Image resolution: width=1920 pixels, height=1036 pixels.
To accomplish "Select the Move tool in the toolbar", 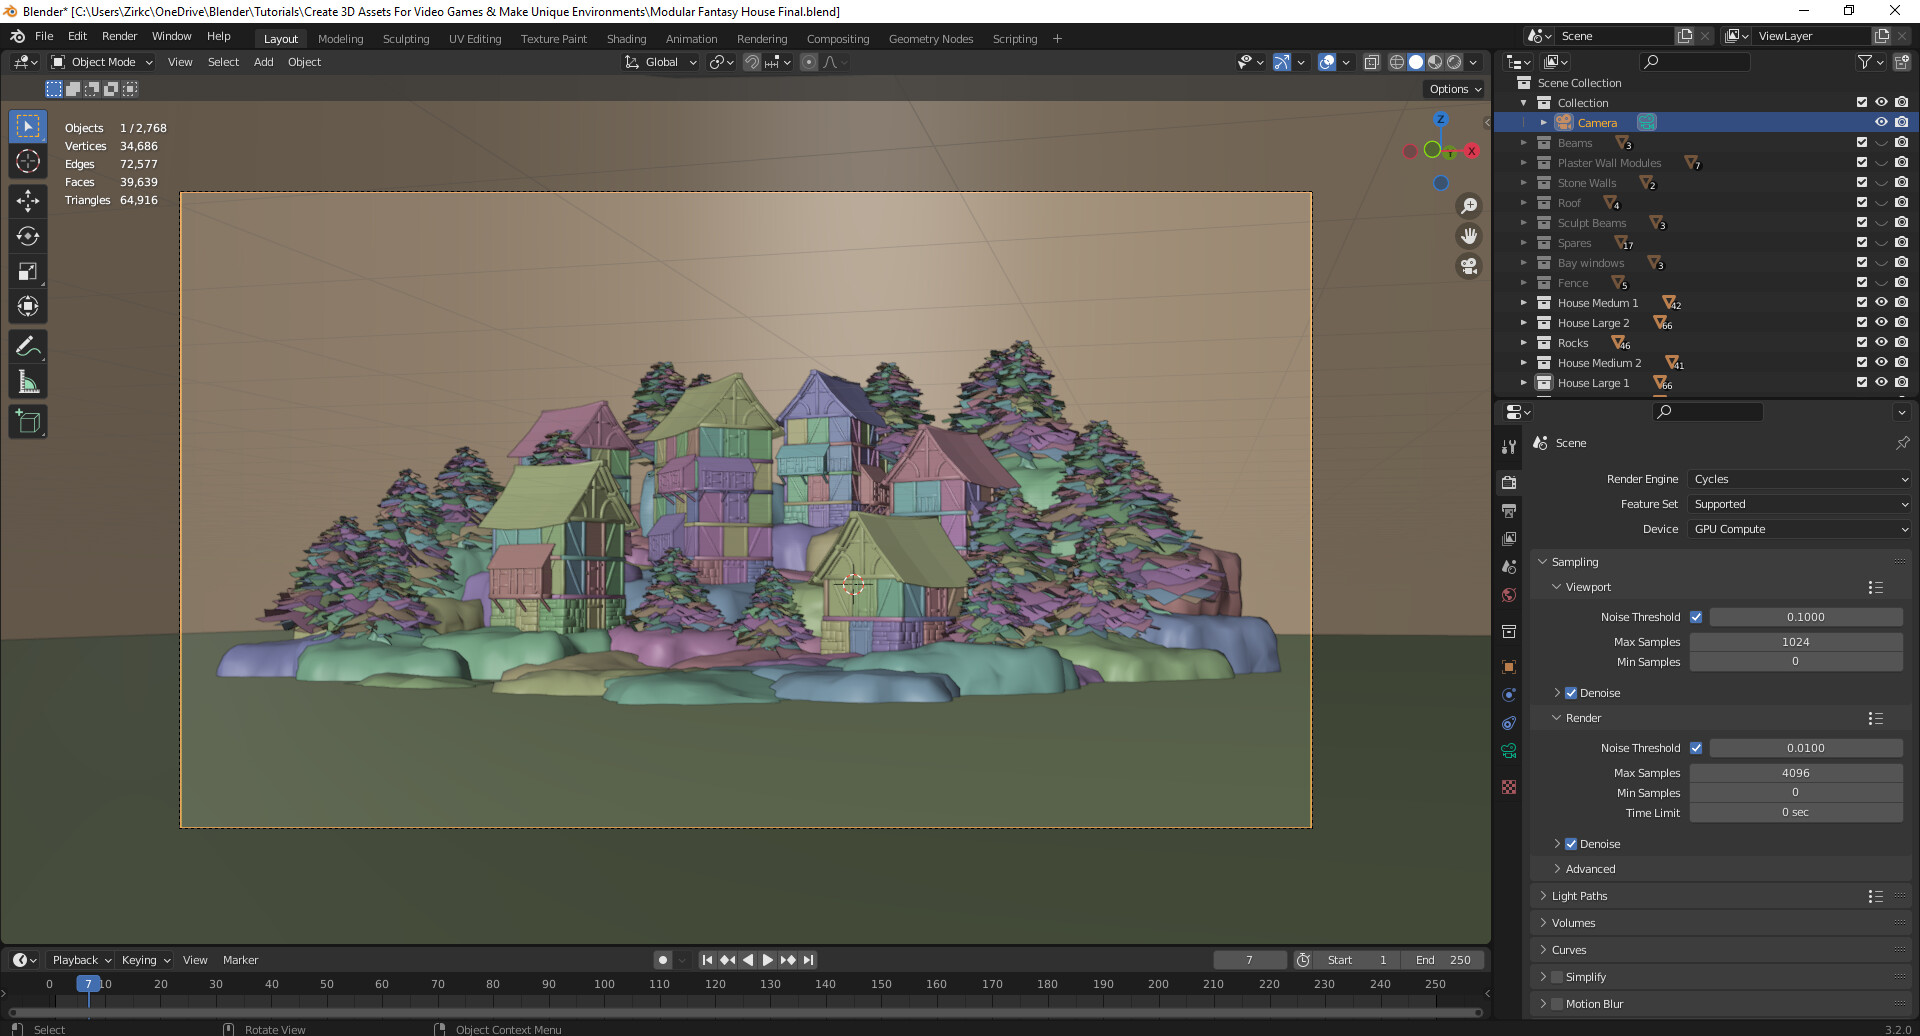I will (x=27, y=200).
